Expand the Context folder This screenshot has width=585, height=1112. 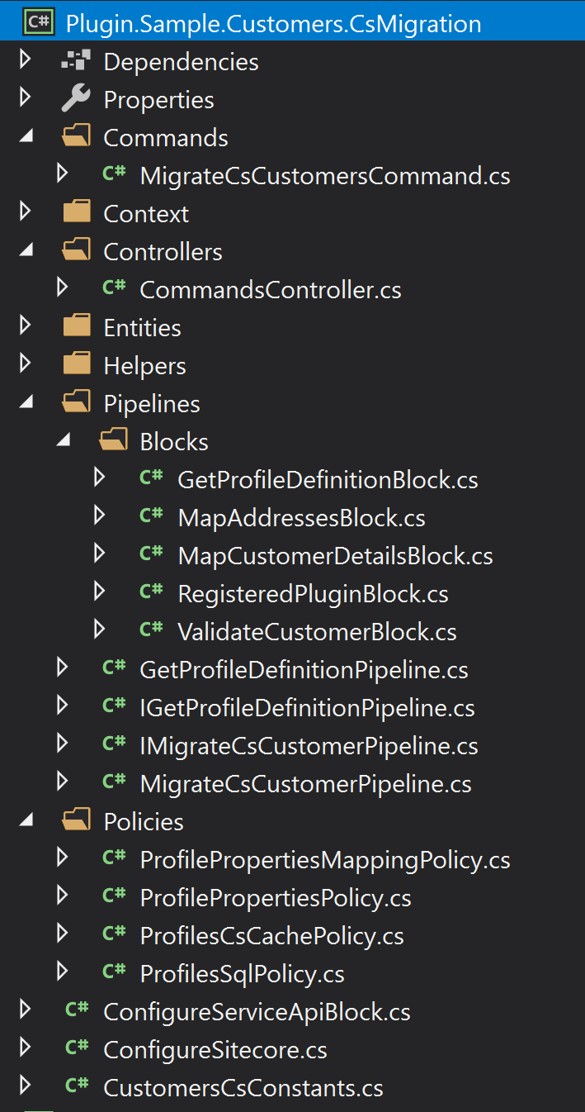point(22,213)
